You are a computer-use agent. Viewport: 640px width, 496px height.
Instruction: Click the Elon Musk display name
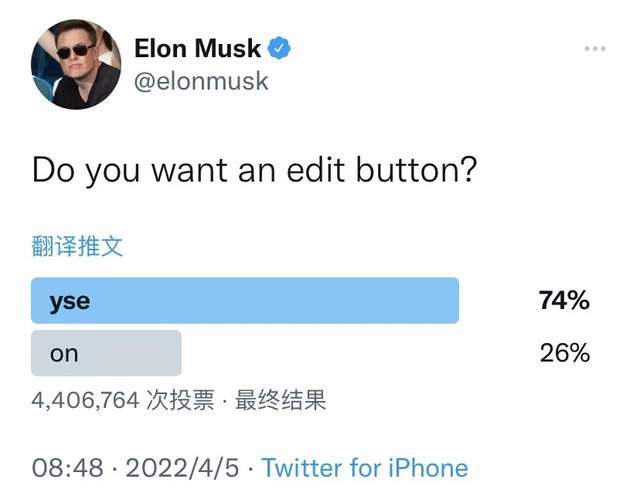pos(198,48)
